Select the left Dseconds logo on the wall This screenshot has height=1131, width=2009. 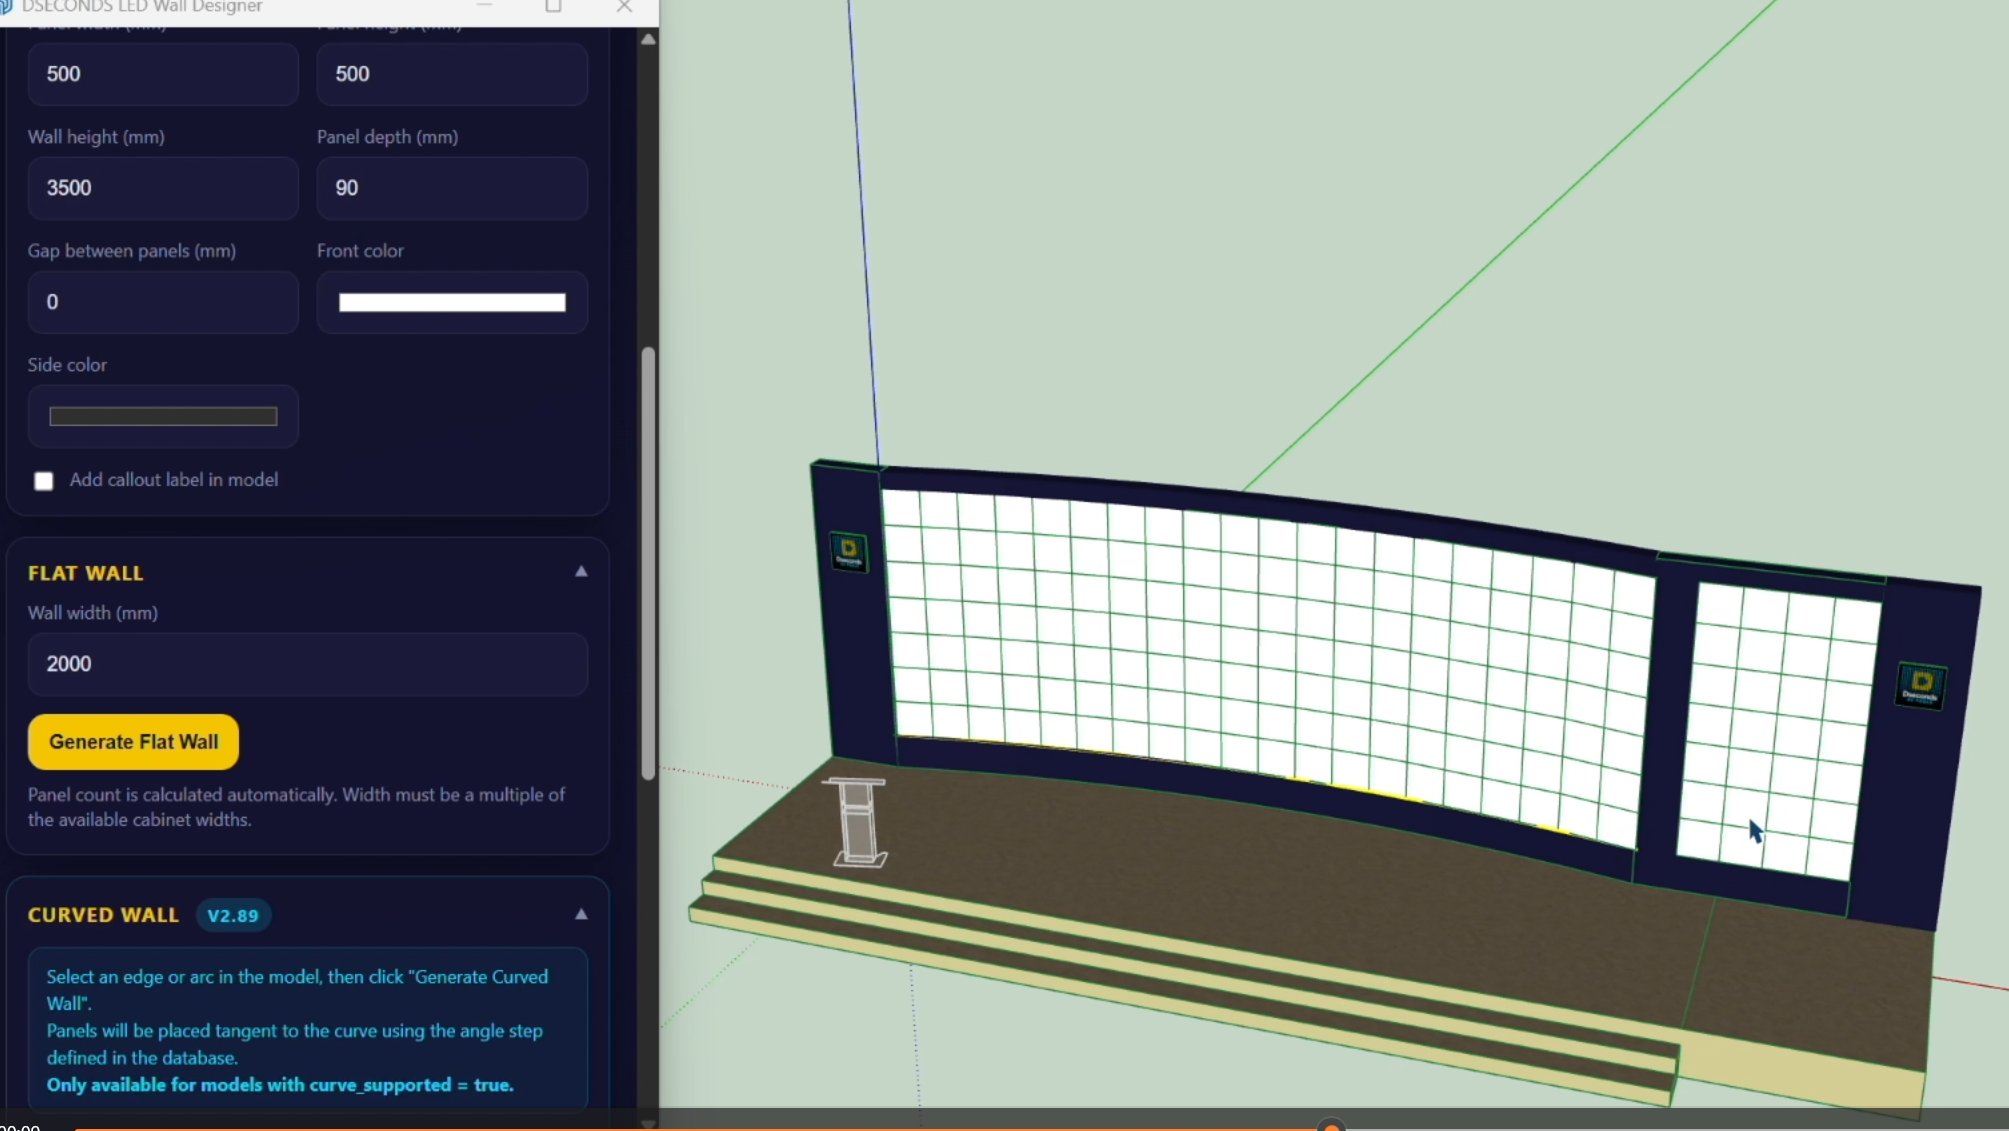click(x=849, y=551)
